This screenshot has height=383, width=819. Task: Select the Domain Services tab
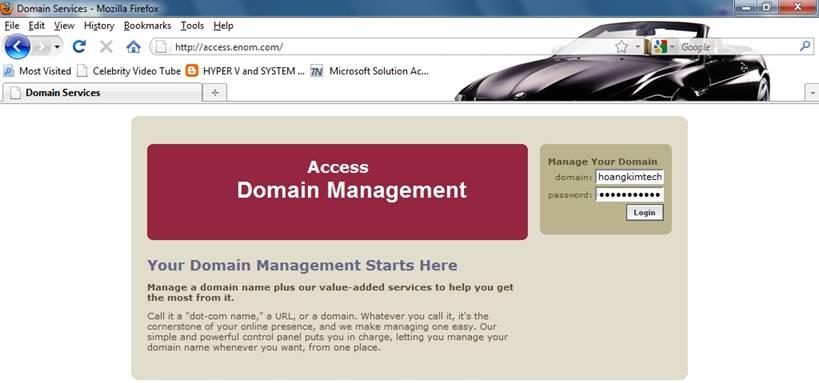[x=102, y=92]
